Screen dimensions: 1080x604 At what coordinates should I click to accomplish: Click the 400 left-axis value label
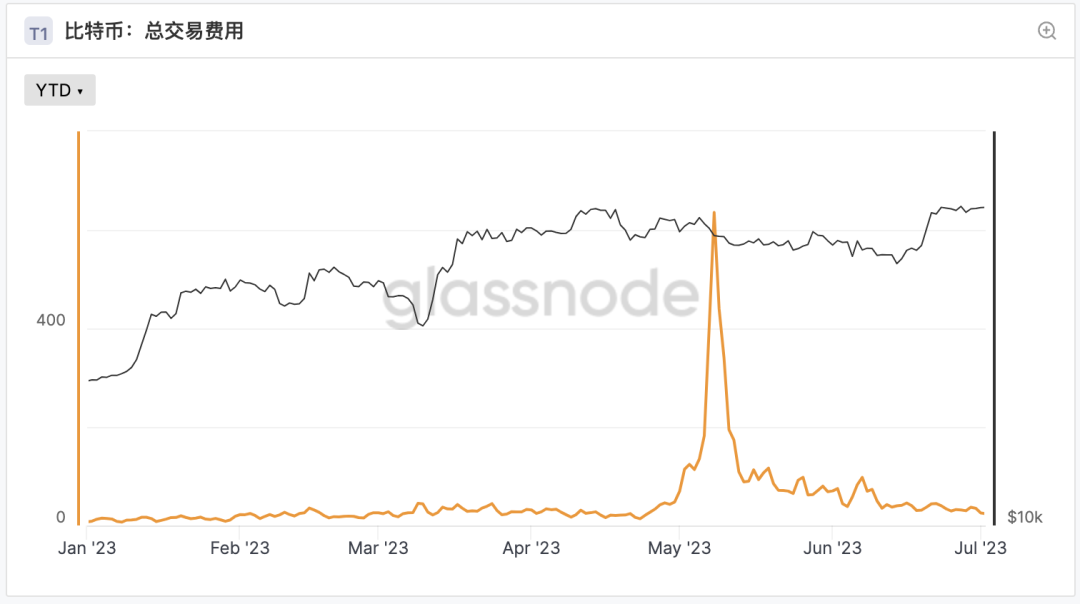tap(51, 321)
